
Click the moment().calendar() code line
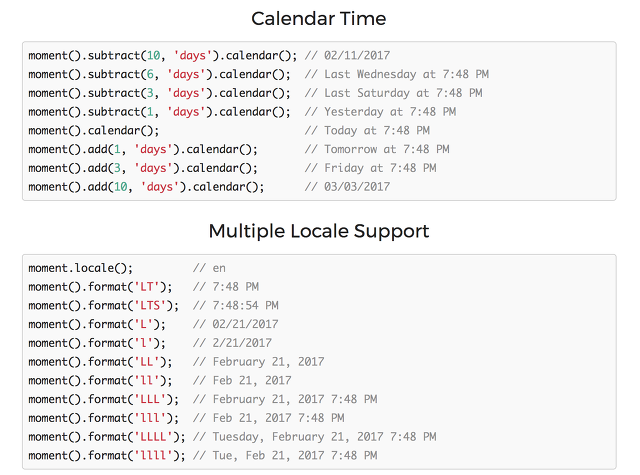[x=93, y=131]
